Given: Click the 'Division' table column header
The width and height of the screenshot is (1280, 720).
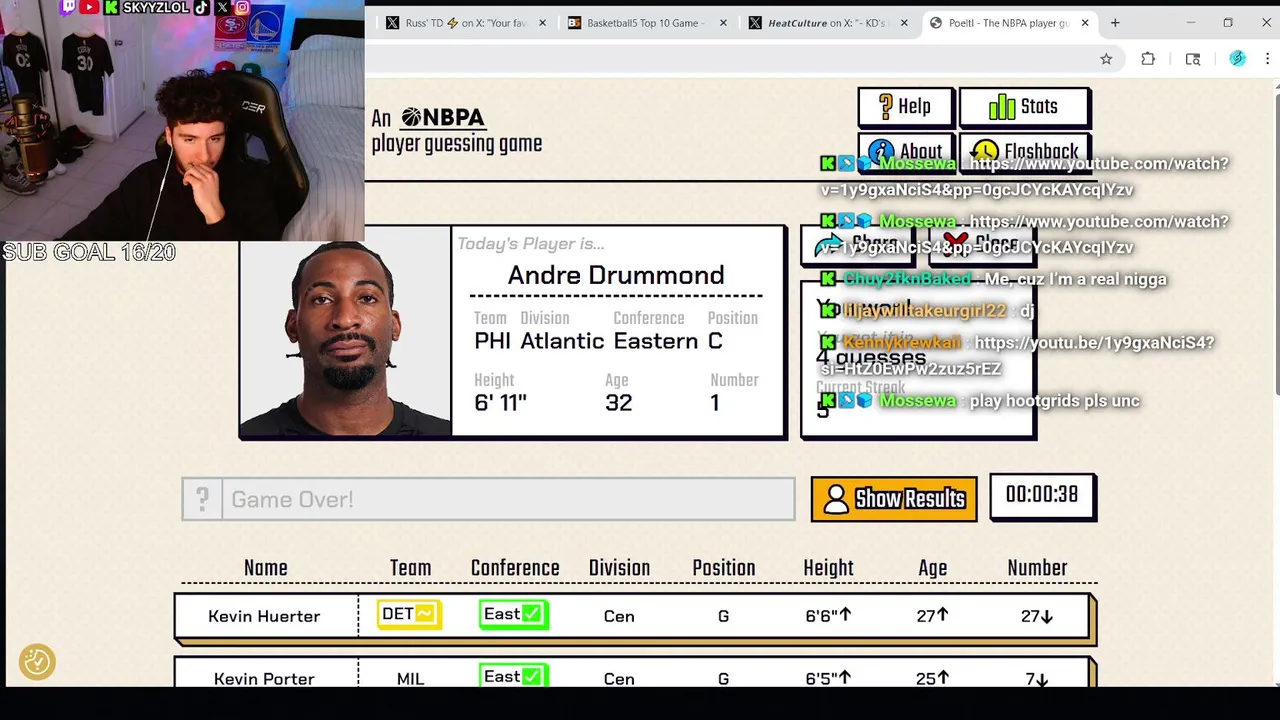Looking at the screenshot, I should pos(619,568).
